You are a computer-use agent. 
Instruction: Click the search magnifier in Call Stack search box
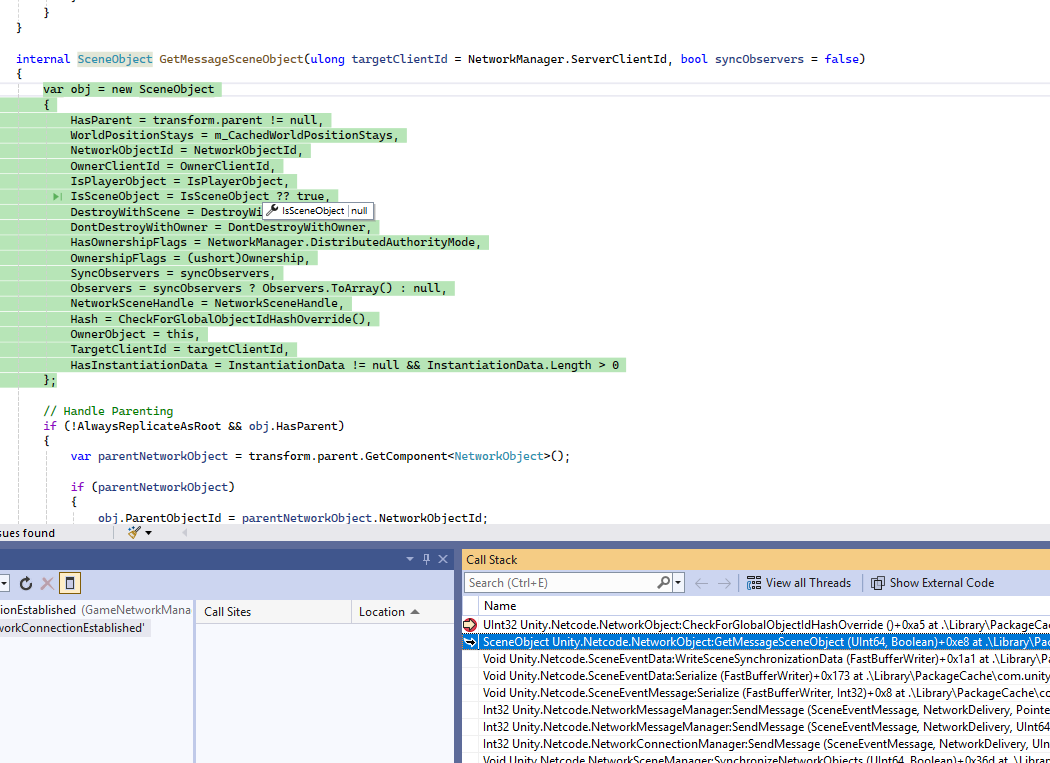pos(662,582)
